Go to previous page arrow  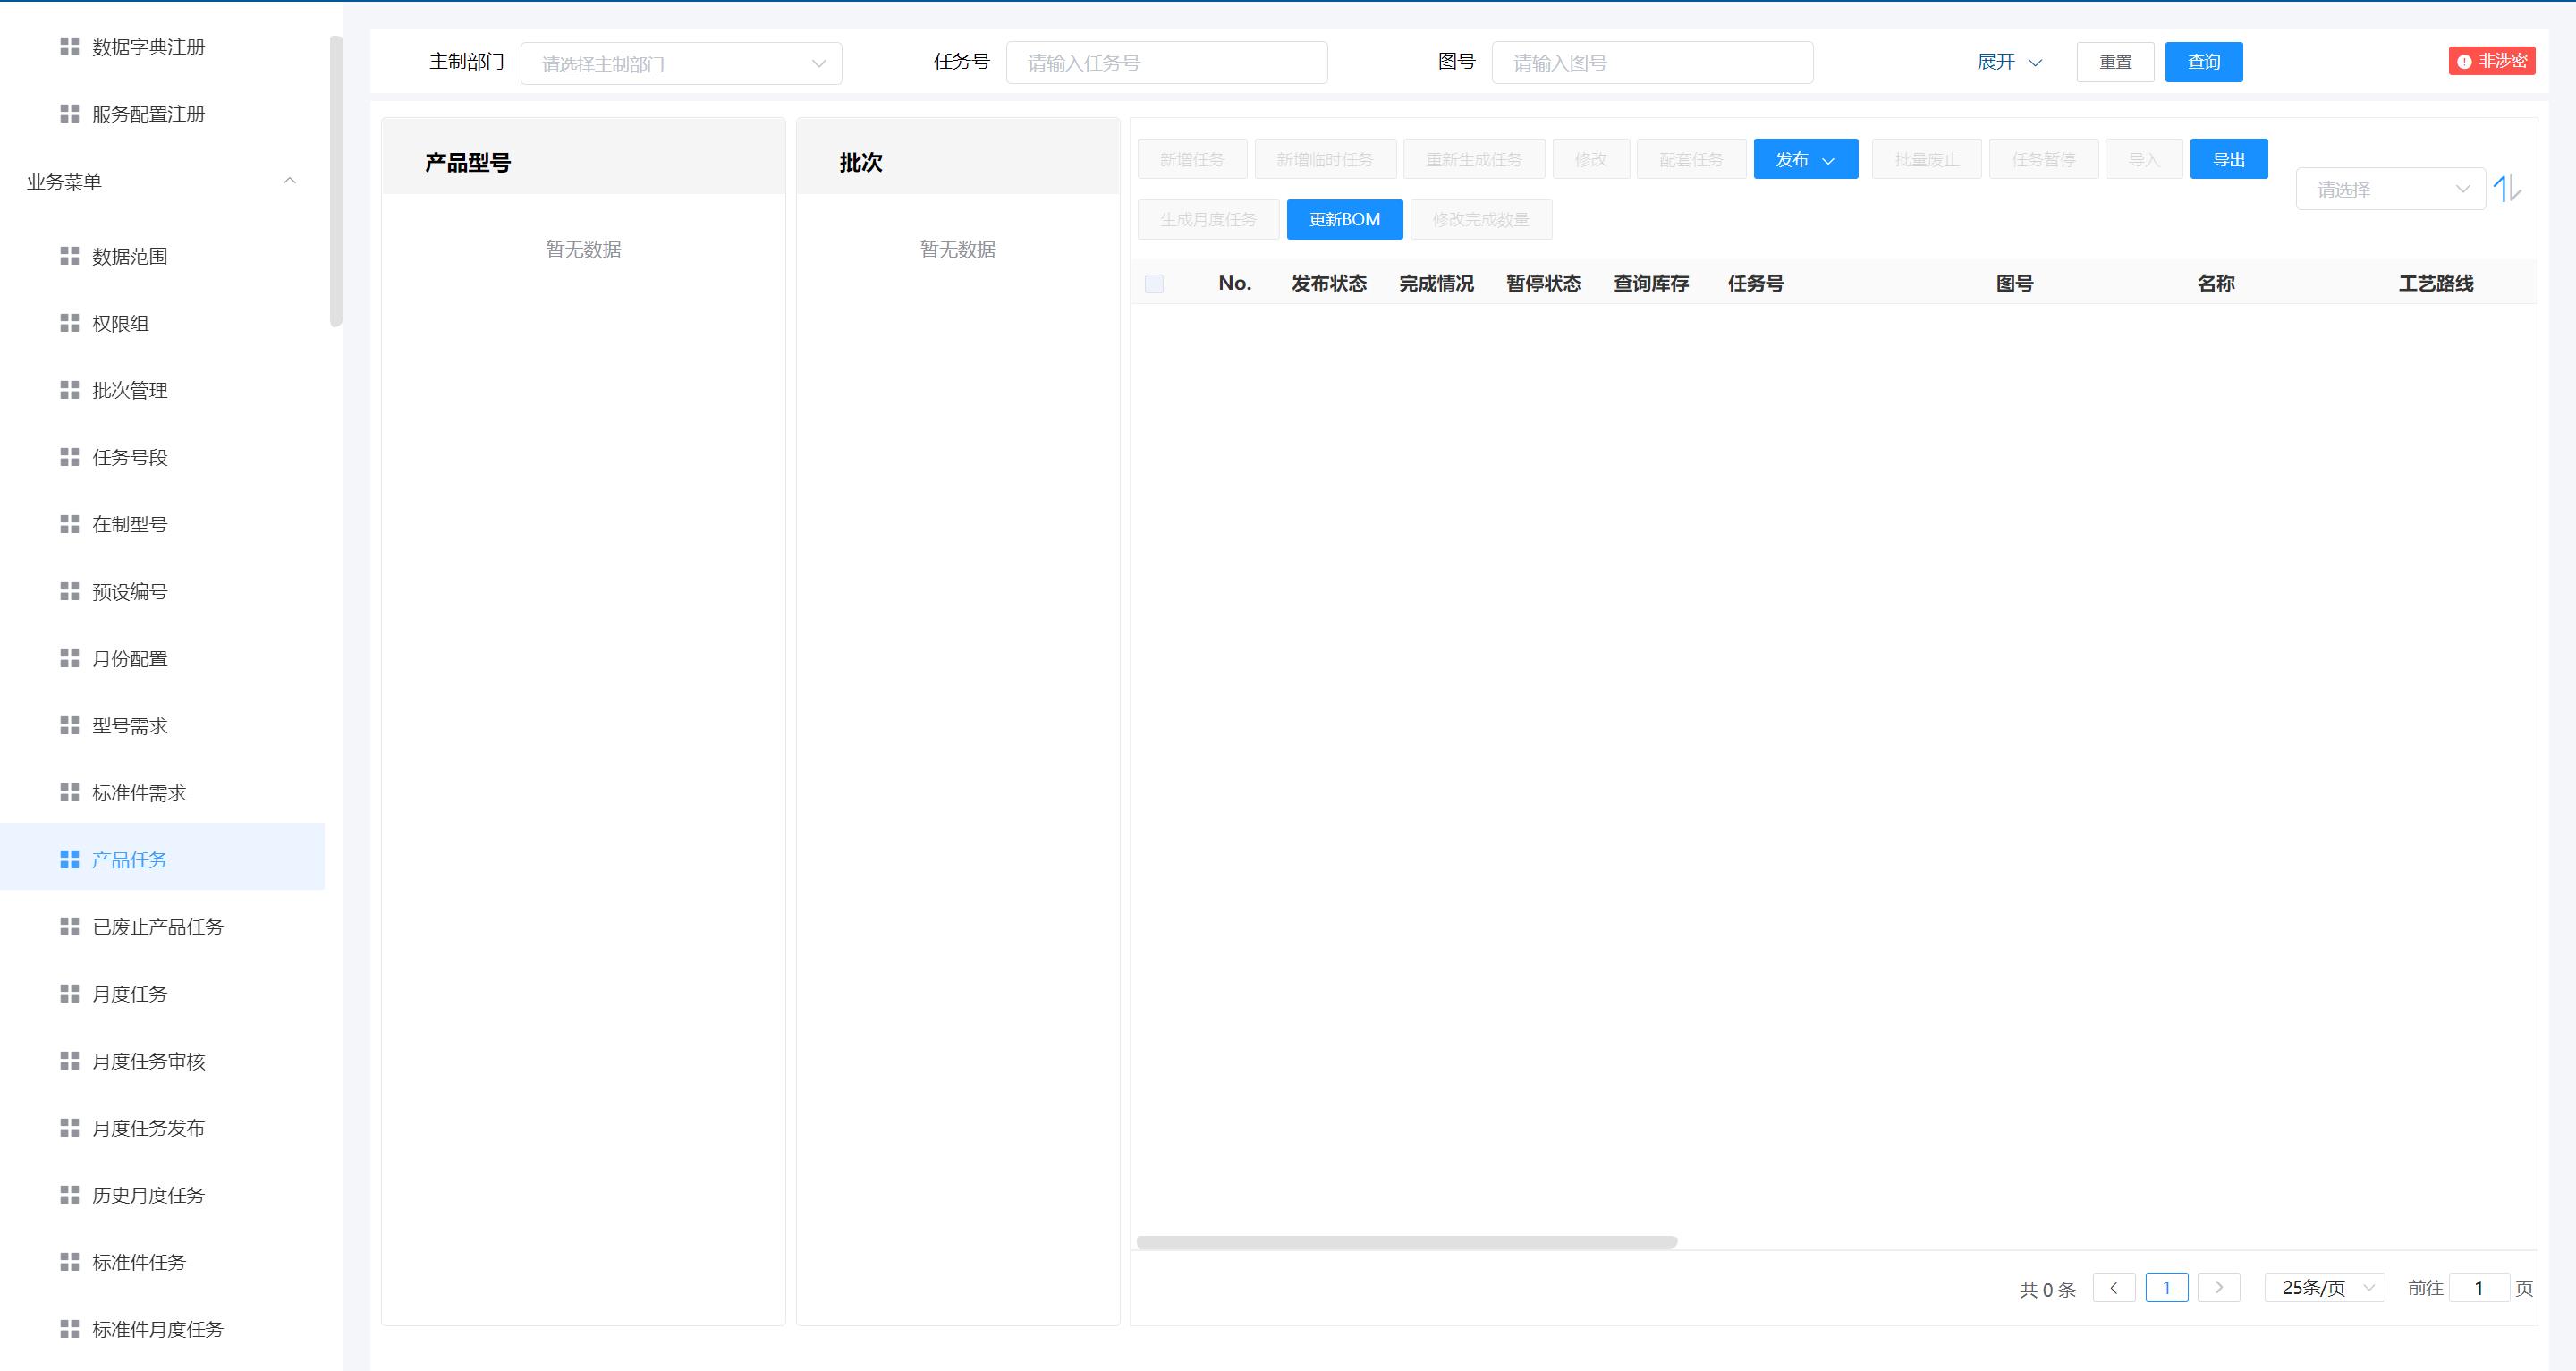coord(2114,1287)
